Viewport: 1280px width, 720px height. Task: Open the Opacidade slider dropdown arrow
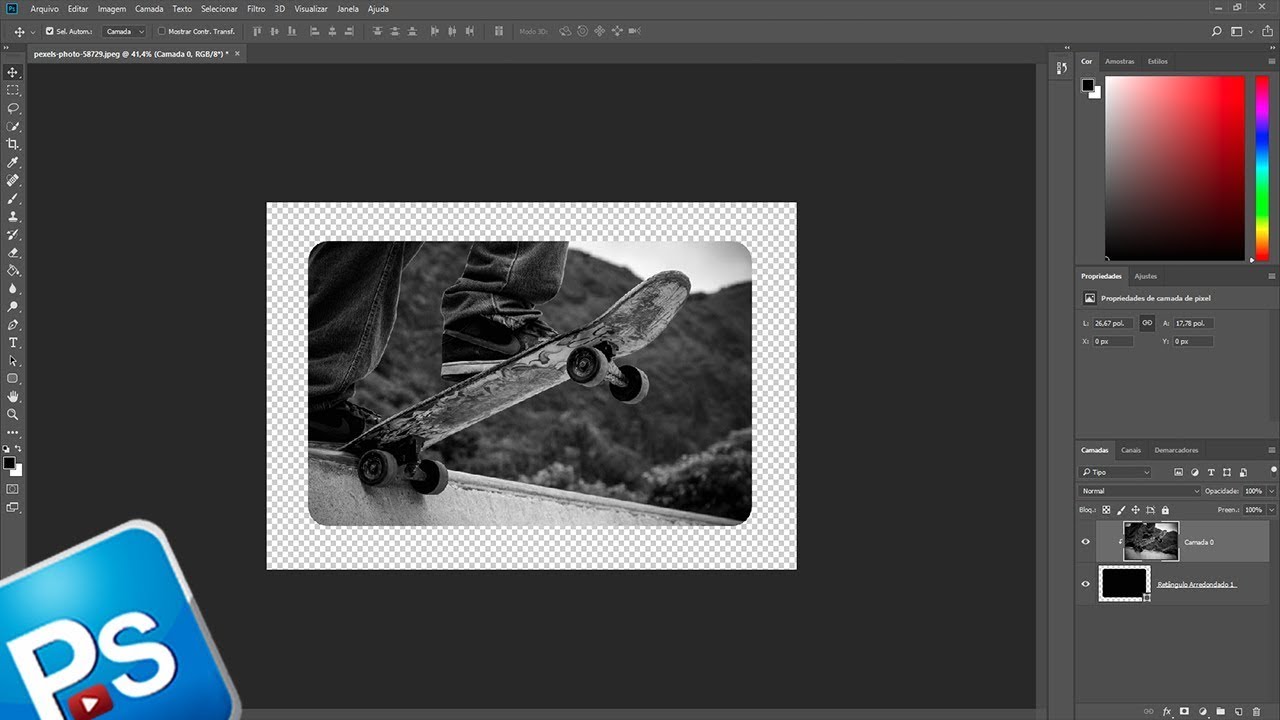(x=1272, y=491)
